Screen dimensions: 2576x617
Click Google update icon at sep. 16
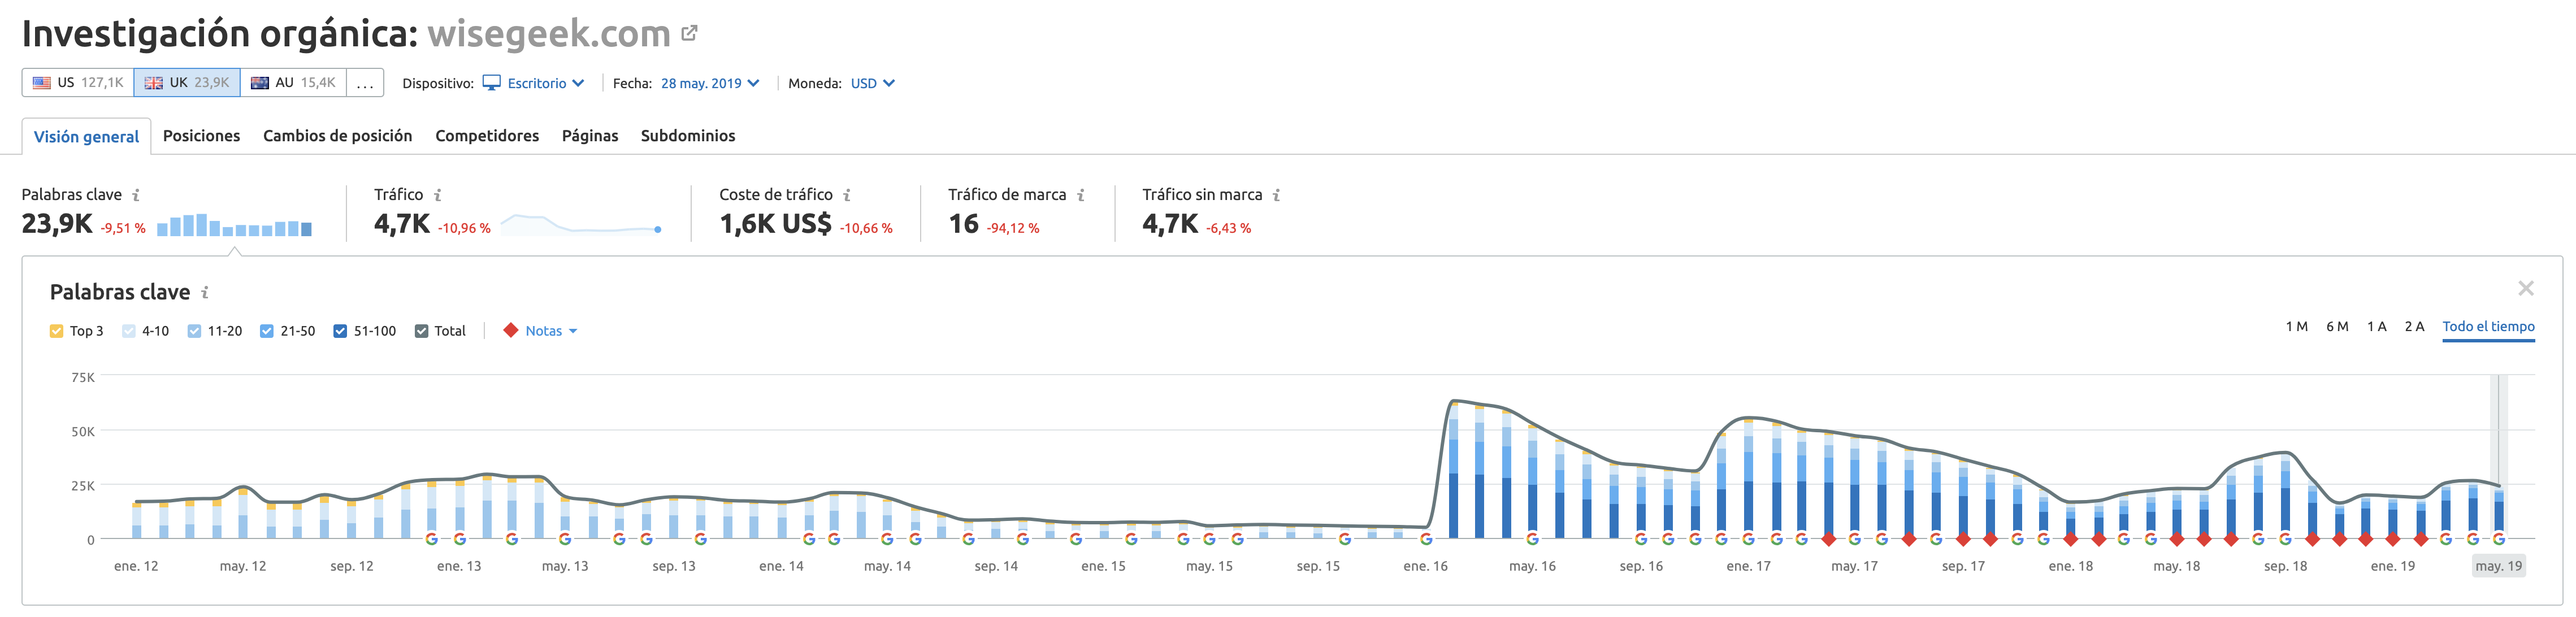click(1640, 539)
